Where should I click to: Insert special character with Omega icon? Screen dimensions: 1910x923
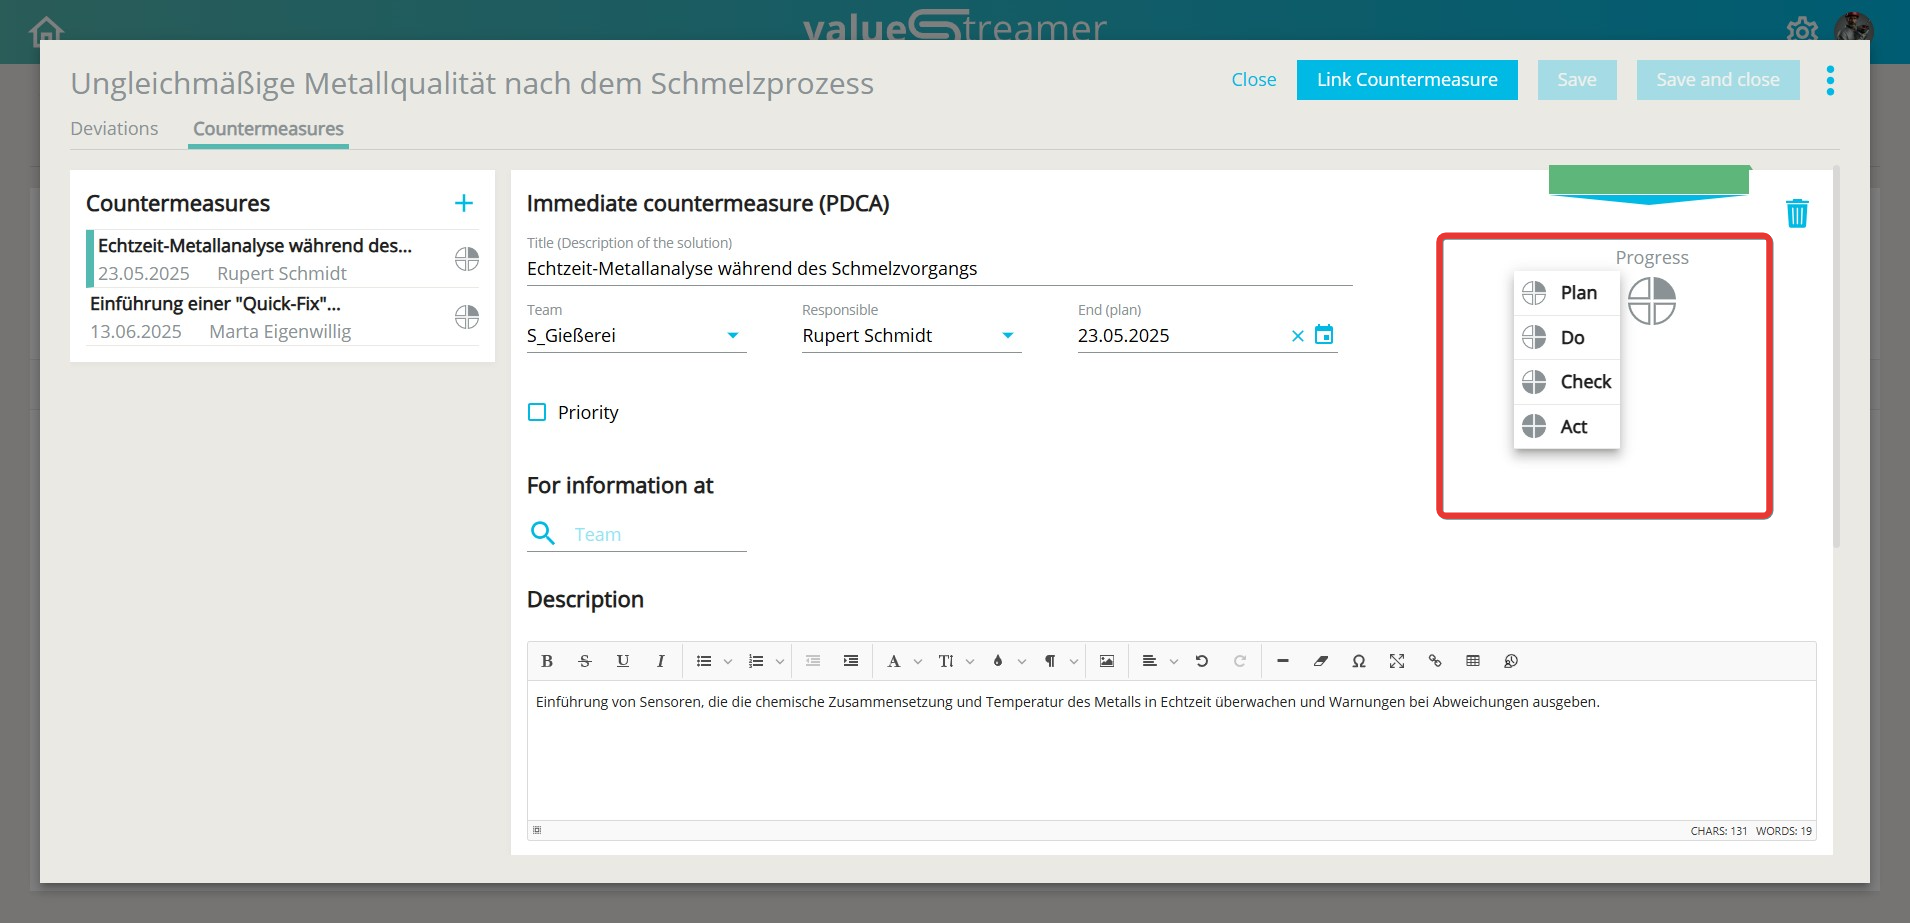[x=1359, y=661]
